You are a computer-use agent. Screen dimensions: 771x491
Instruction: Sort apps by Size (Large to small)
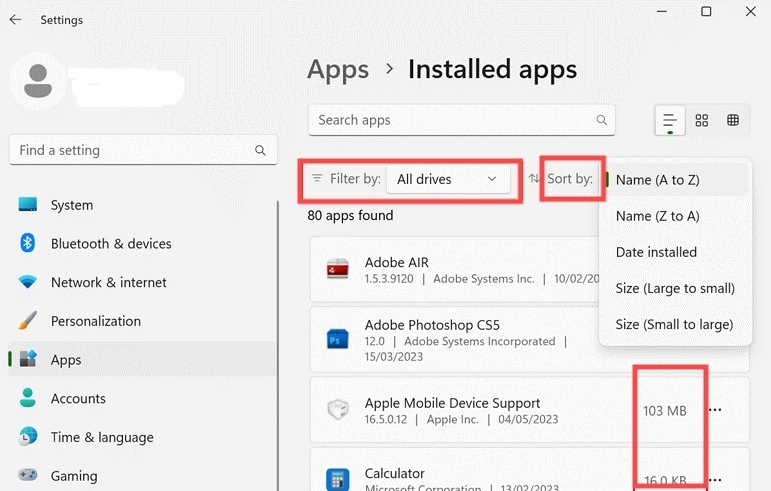pyautogui.click(x=675, y=289)
